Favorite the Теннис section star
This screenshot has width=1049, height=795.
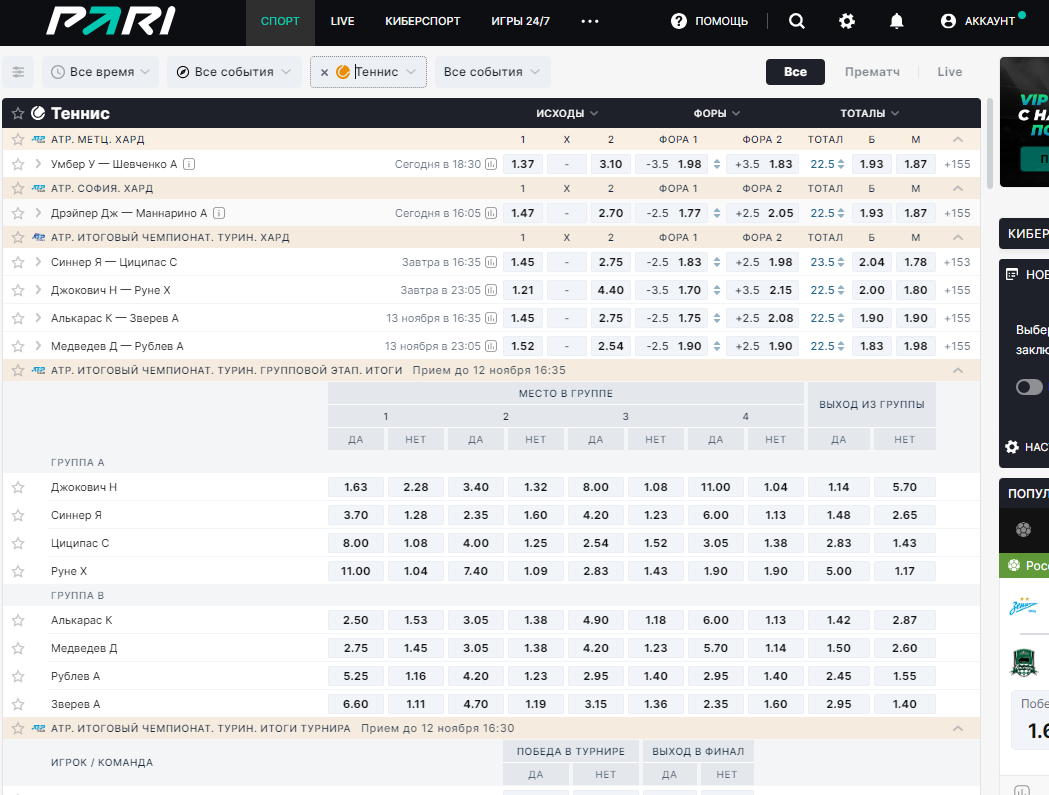point(18,113)
